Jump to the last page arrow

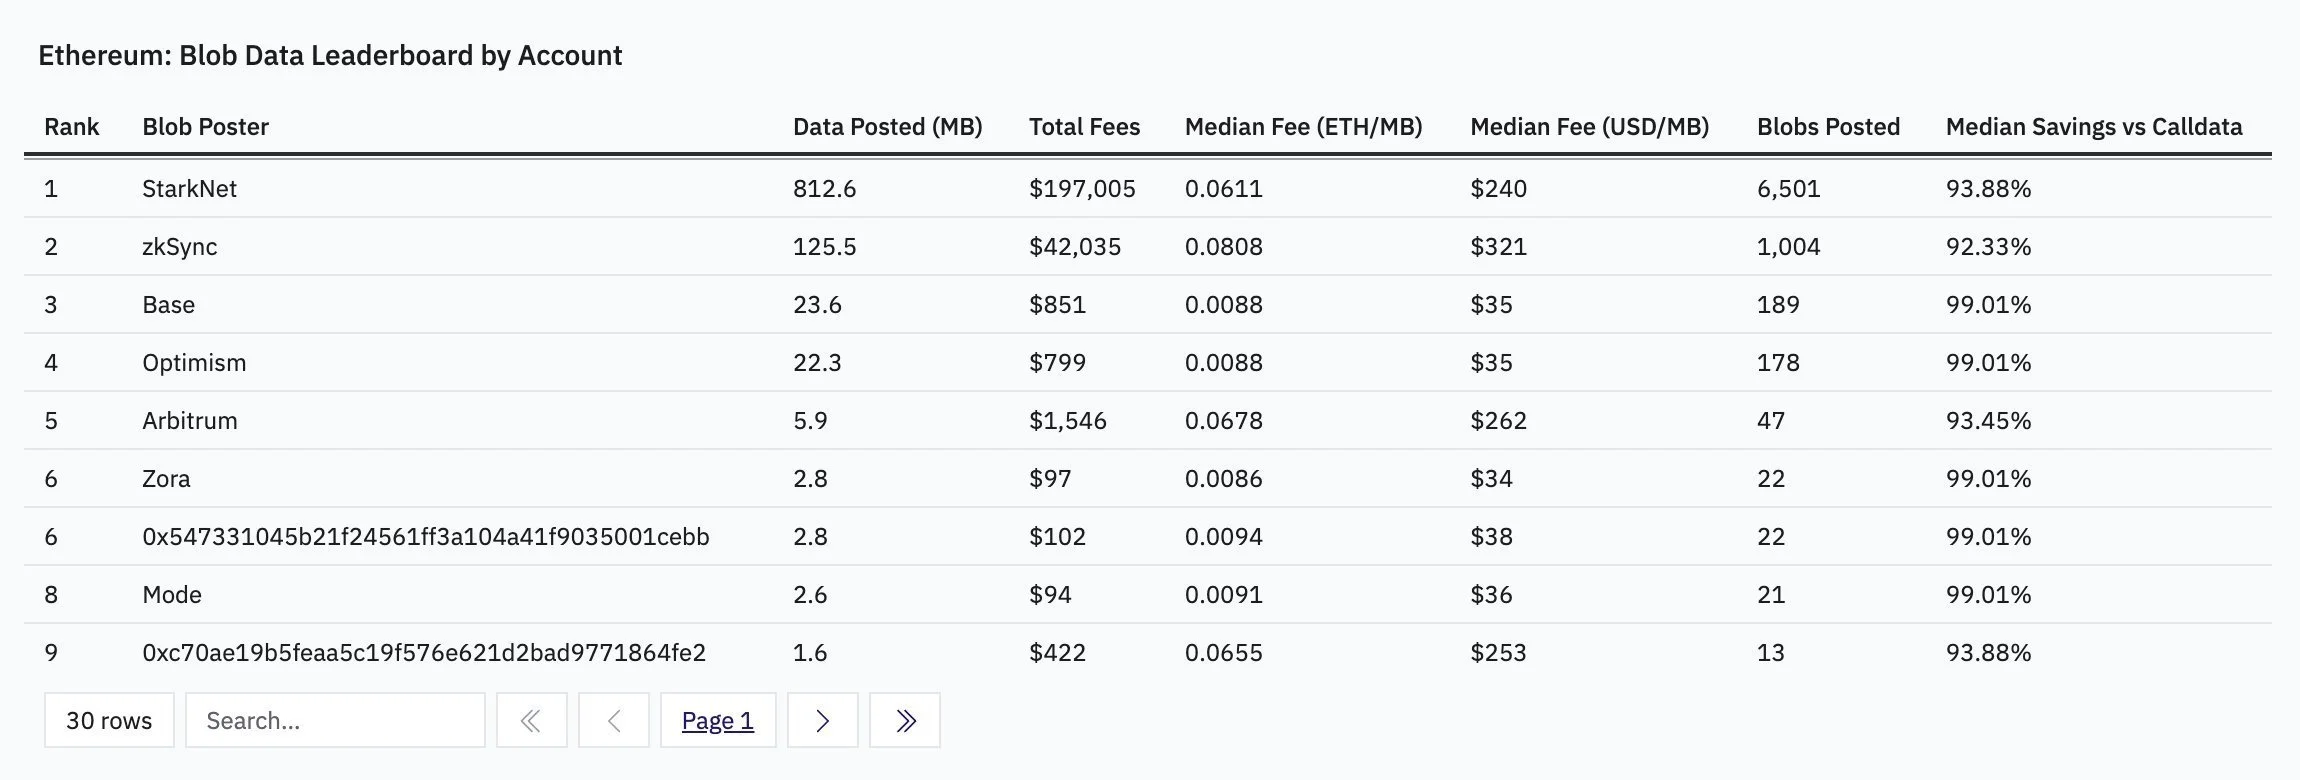[904, 720]
